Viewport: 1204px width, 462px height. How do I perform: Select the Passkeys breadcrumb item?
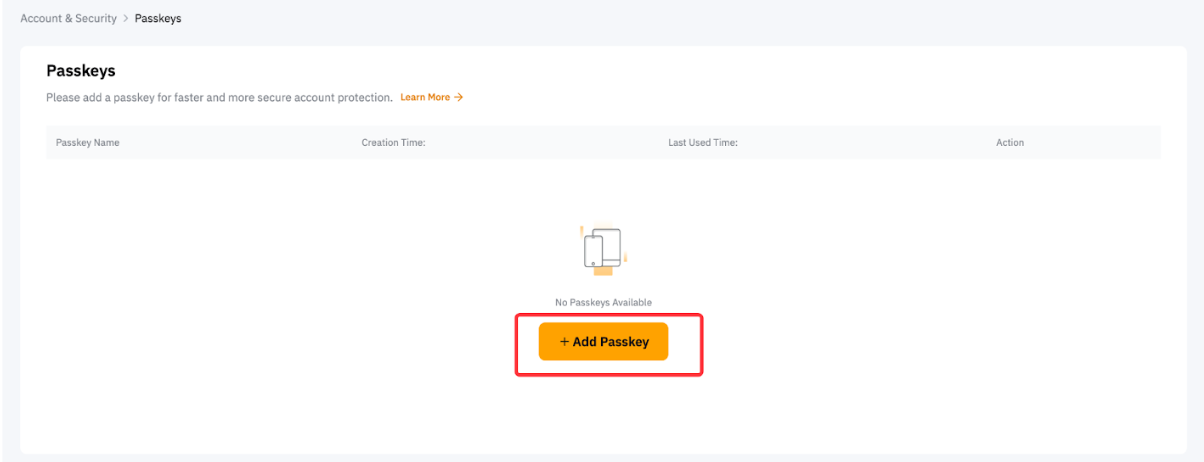pyautogui.click(x=158, y=19)
